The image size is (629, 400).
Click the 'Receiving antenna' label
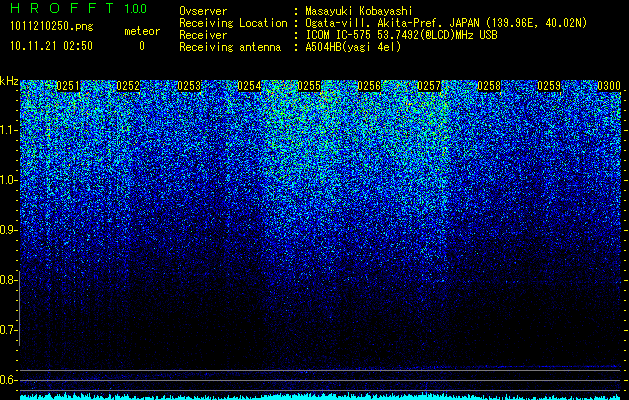230,47
